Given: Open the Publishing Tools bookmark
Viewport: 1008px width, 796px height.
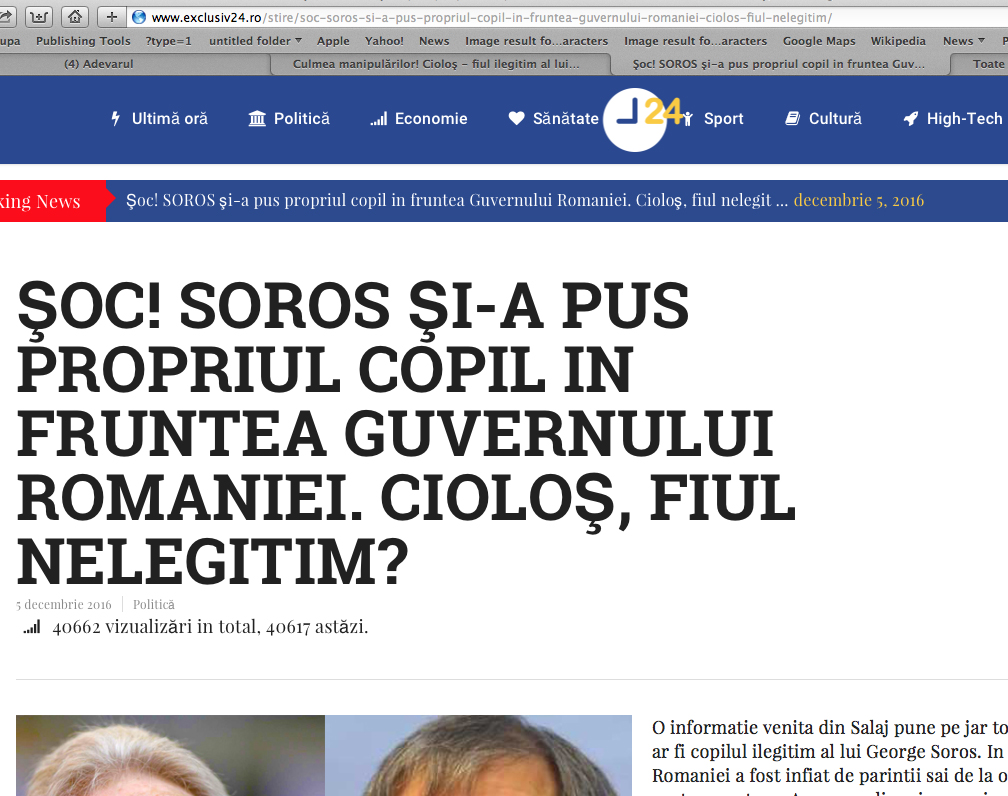Looking at the screenshot, I should click(83, 41).
